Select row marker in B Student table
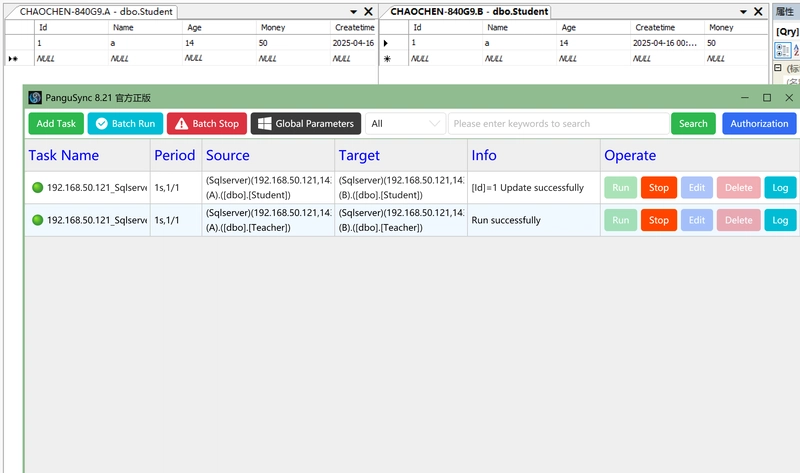Image resolution: width=800 pixels, height=473 pixels. (x=386, y=43)
